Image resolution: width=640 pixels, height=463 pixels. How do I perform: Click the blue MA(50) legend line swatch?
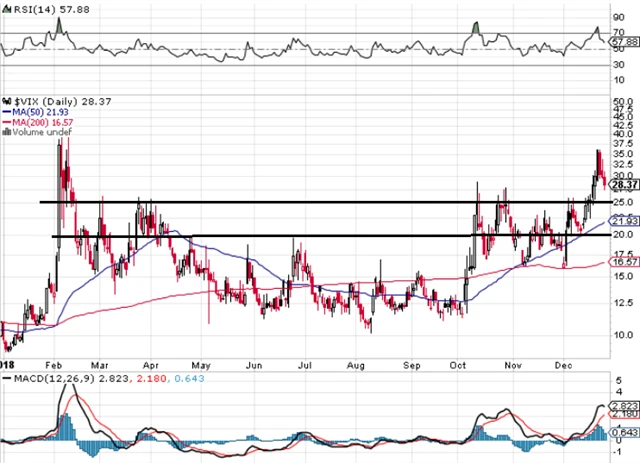pos(5,111)
